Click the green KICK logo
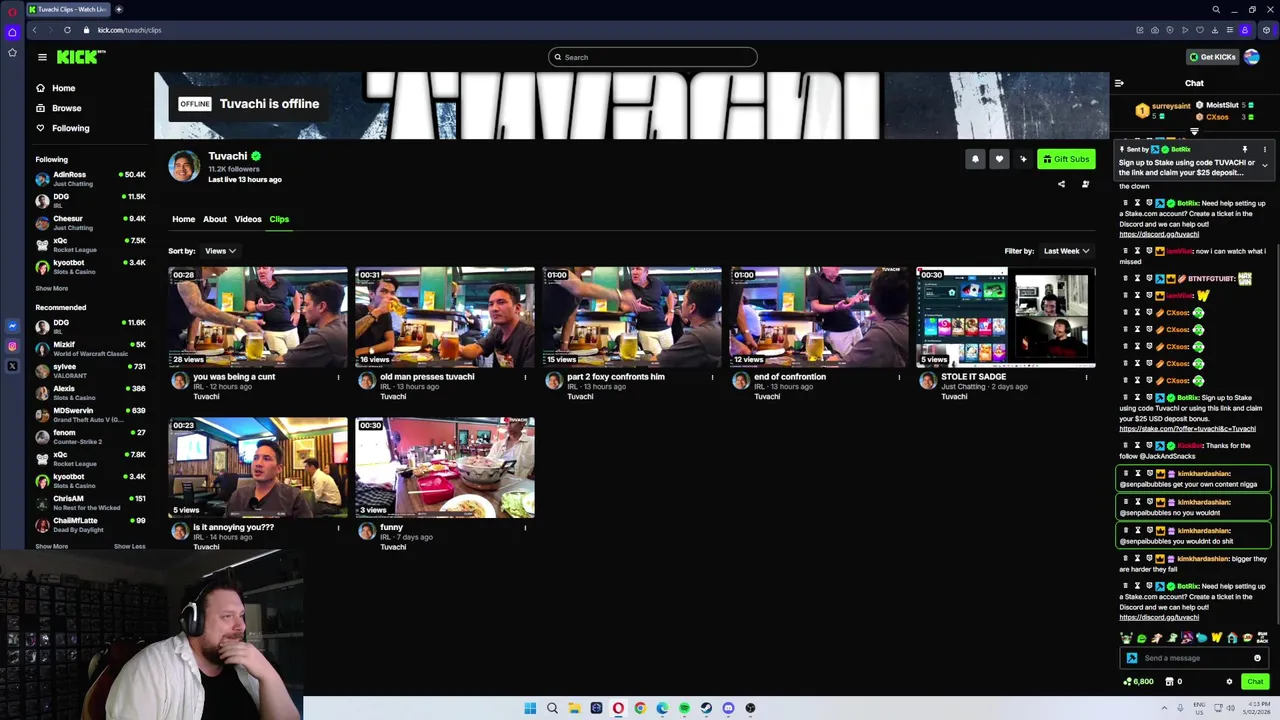Screen dimensions: 1280x720 pos(81,57)
